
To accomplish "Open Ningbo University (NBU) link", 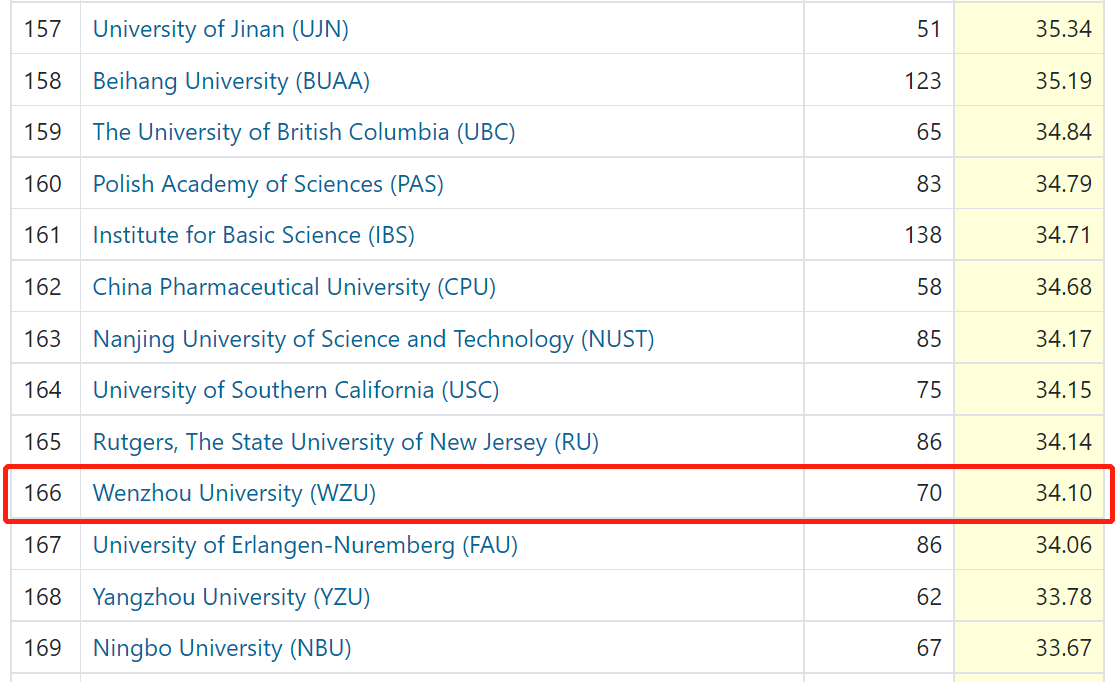I will [222, 648].
